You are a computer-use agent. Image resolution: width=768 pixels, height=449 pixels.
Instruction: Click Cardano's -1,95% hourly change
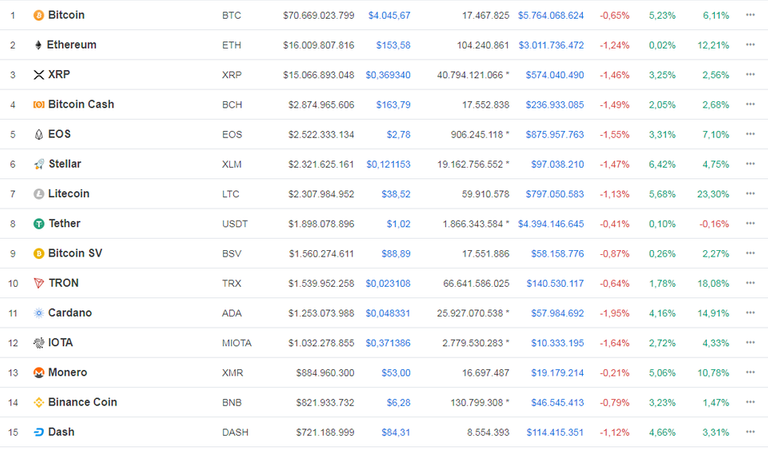[615, 313]
